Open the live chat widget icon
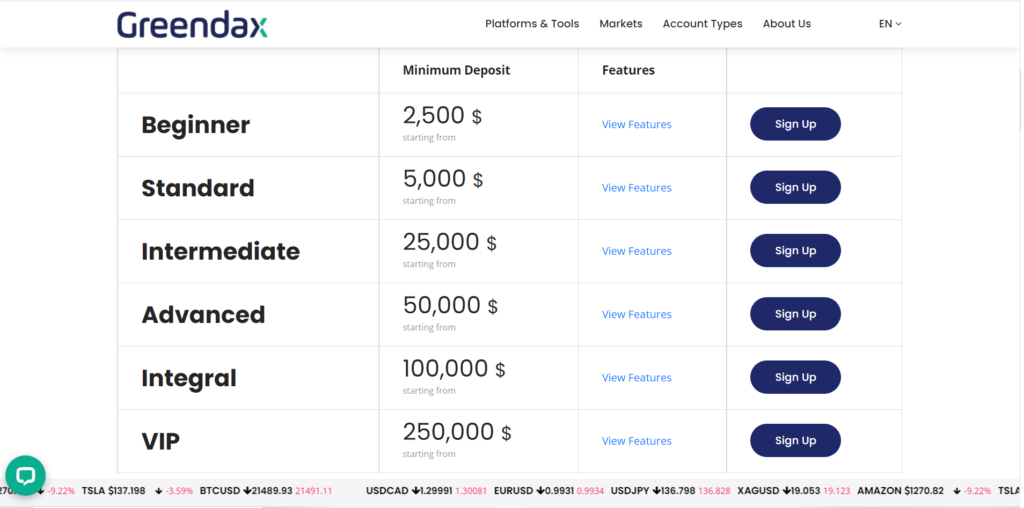 point(25,475)
